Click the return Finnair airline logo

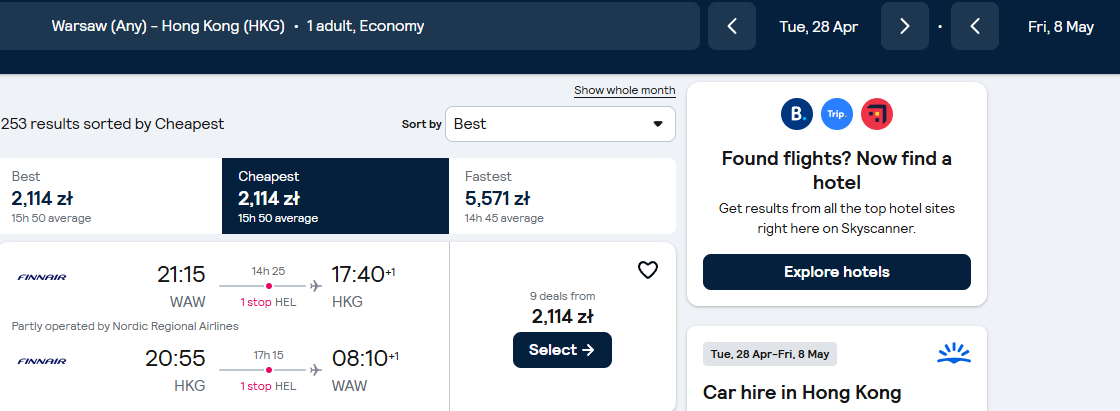click(41, 361)
